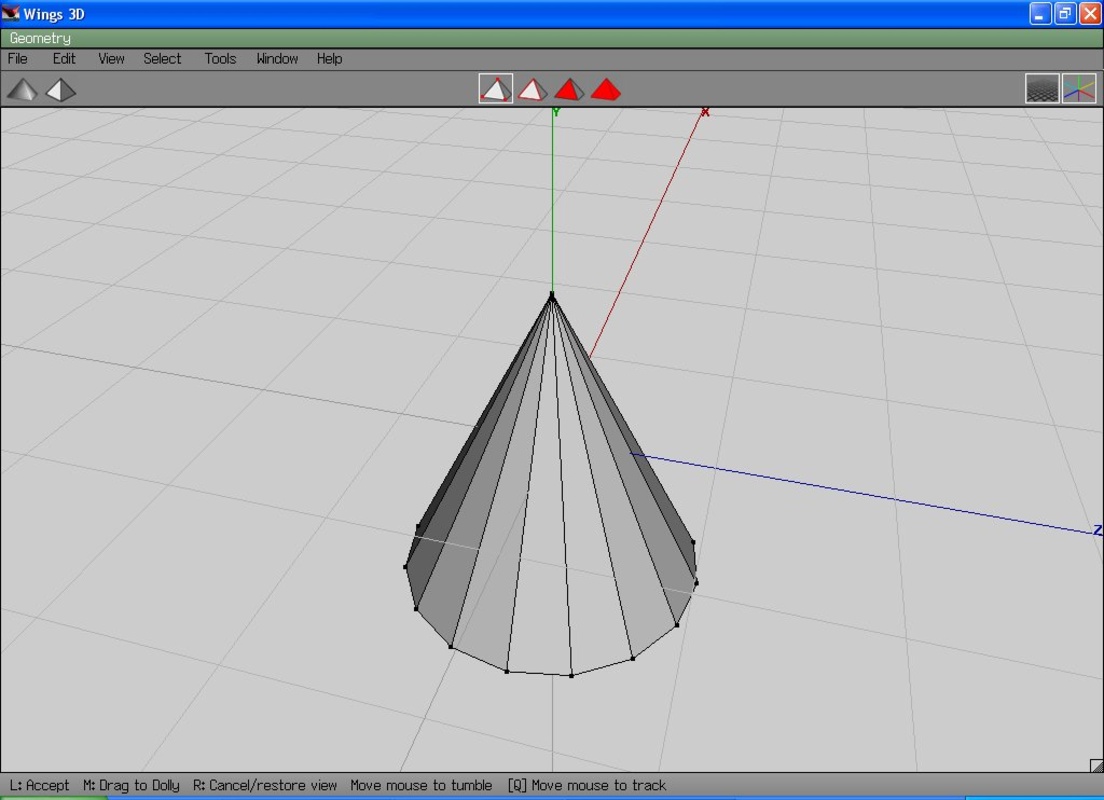Click the apex vertex of the cone
The width and height of the screenshot is (1104, 800).
point(552,295)
